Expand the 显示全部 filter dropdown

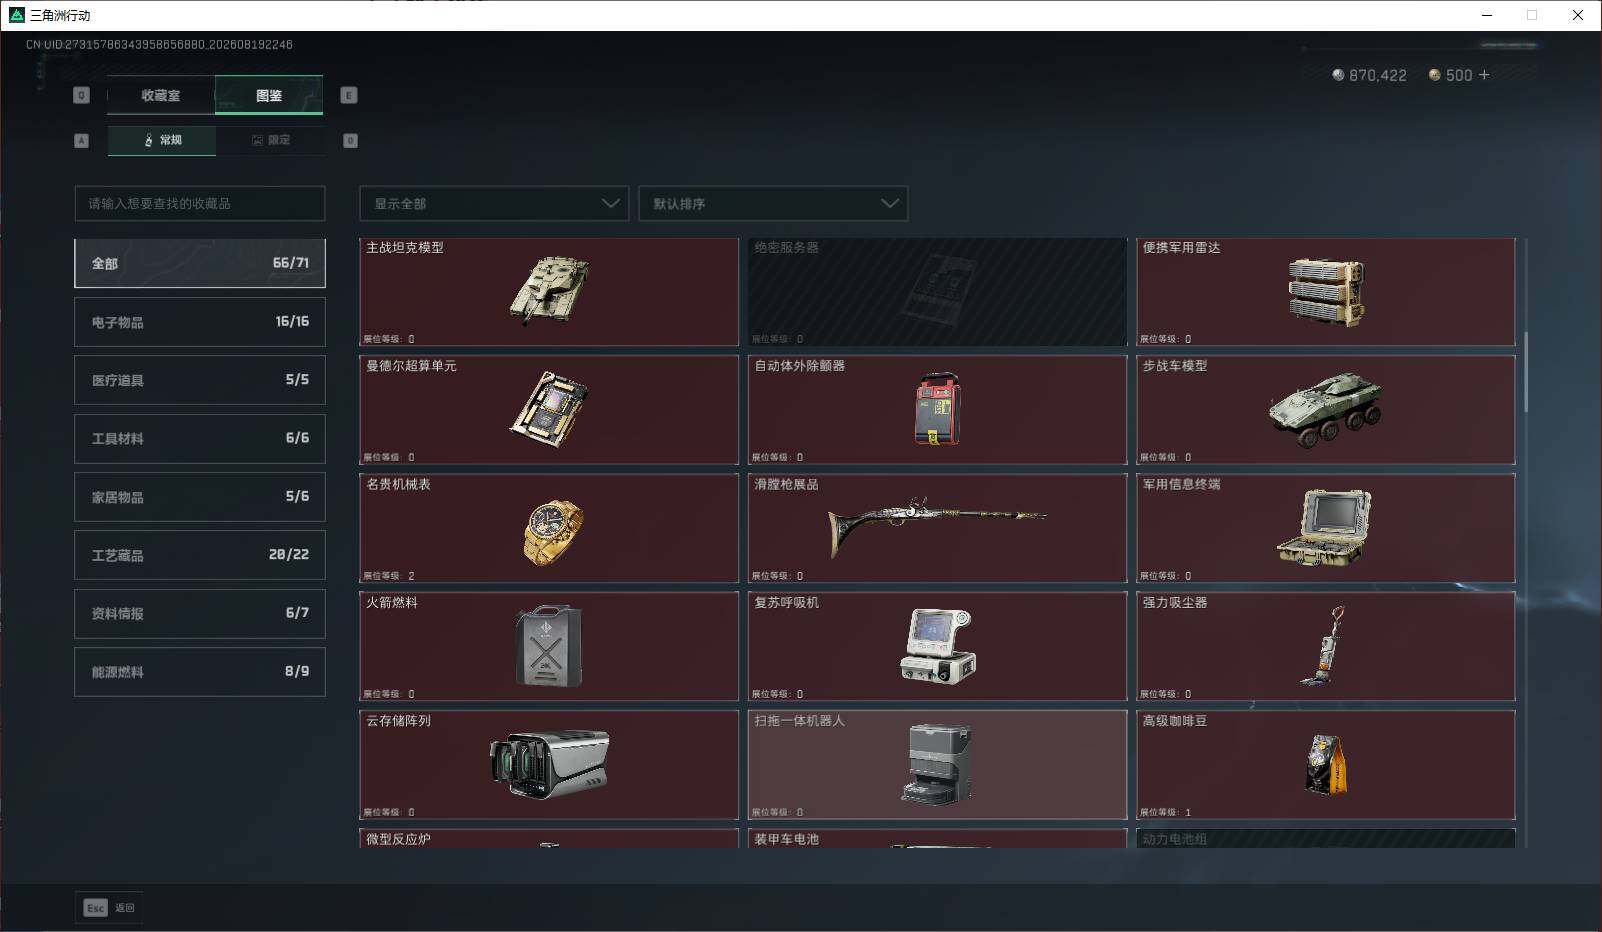(x=494, y=203)
